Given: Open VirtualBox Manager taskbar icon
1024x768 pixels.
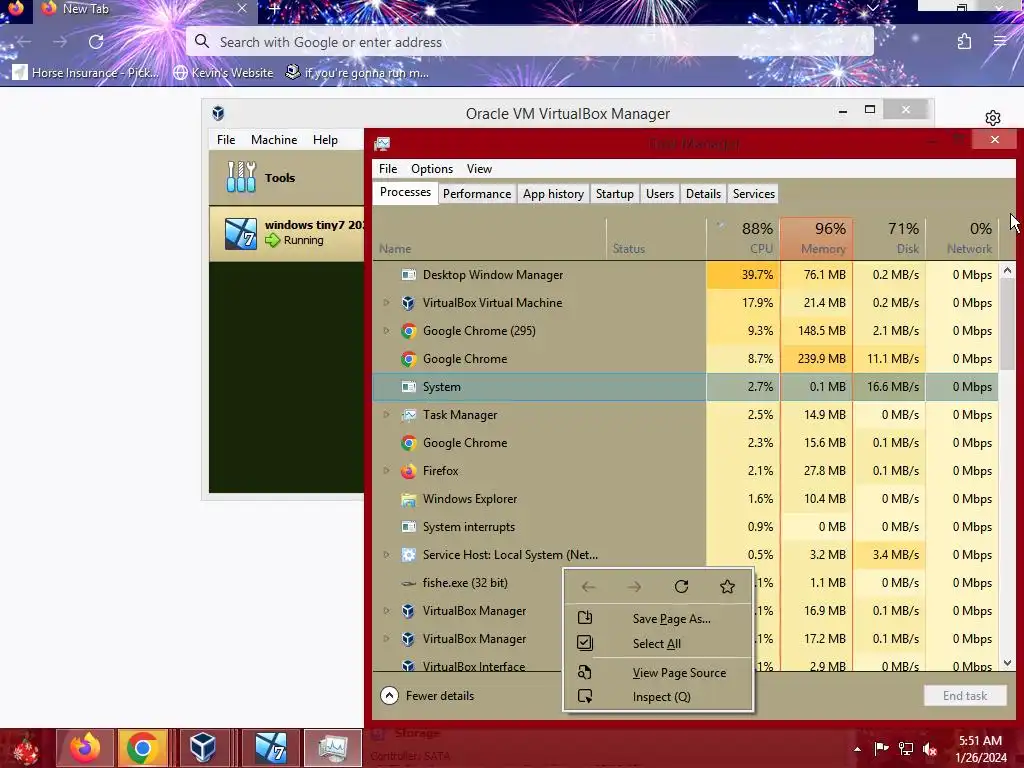Looking at the screenshot, I should coord(203,748).
